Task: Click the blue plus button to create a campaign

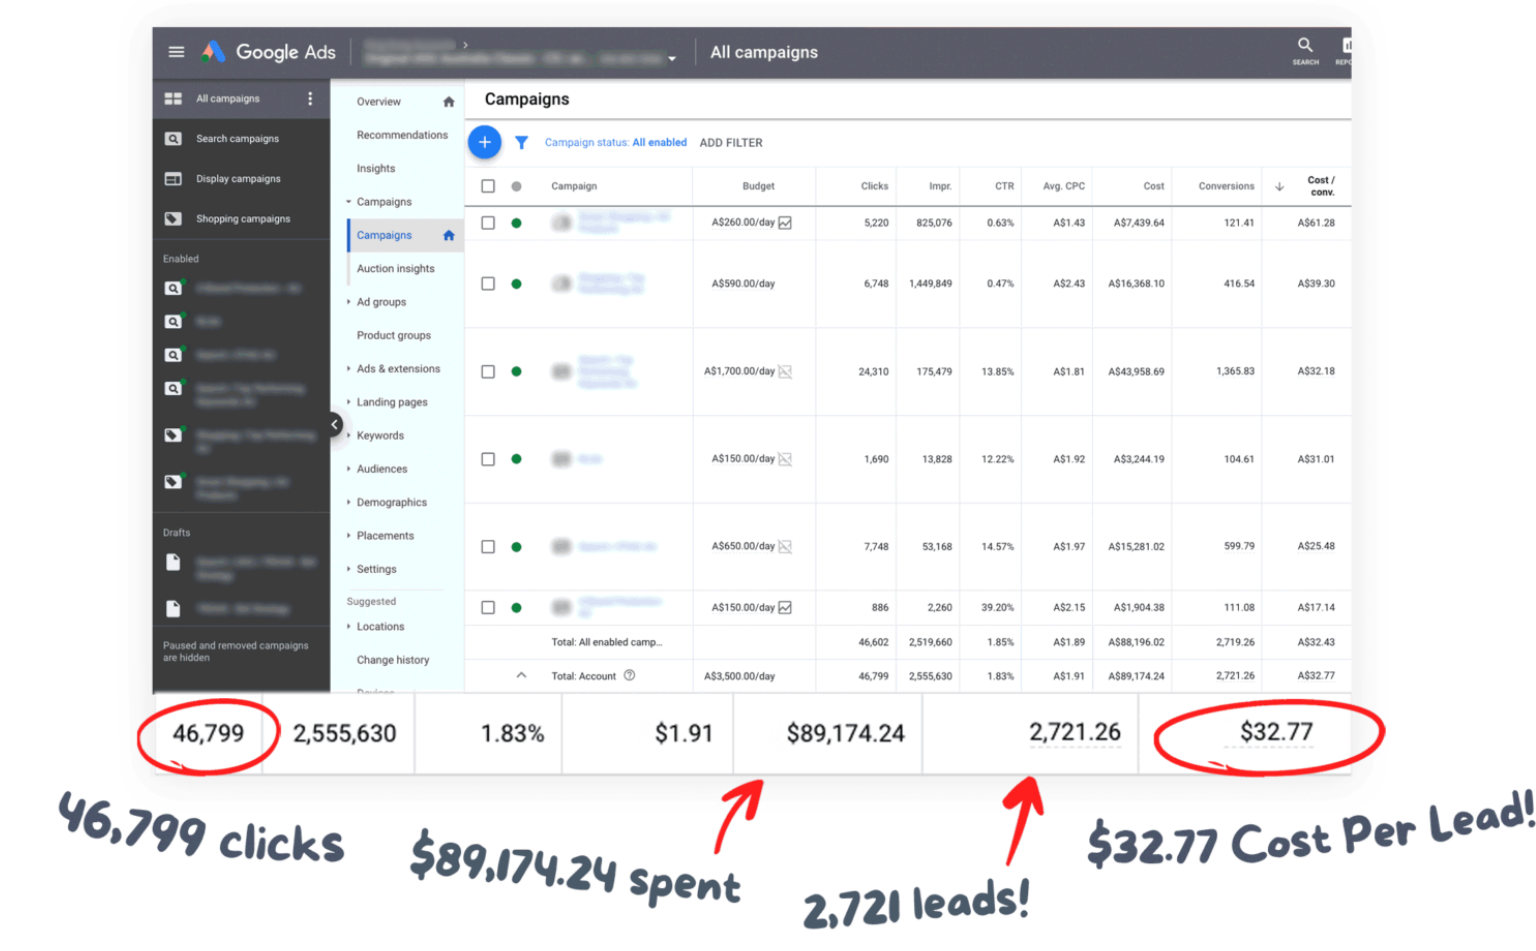Action: click(x=485, y=142)
